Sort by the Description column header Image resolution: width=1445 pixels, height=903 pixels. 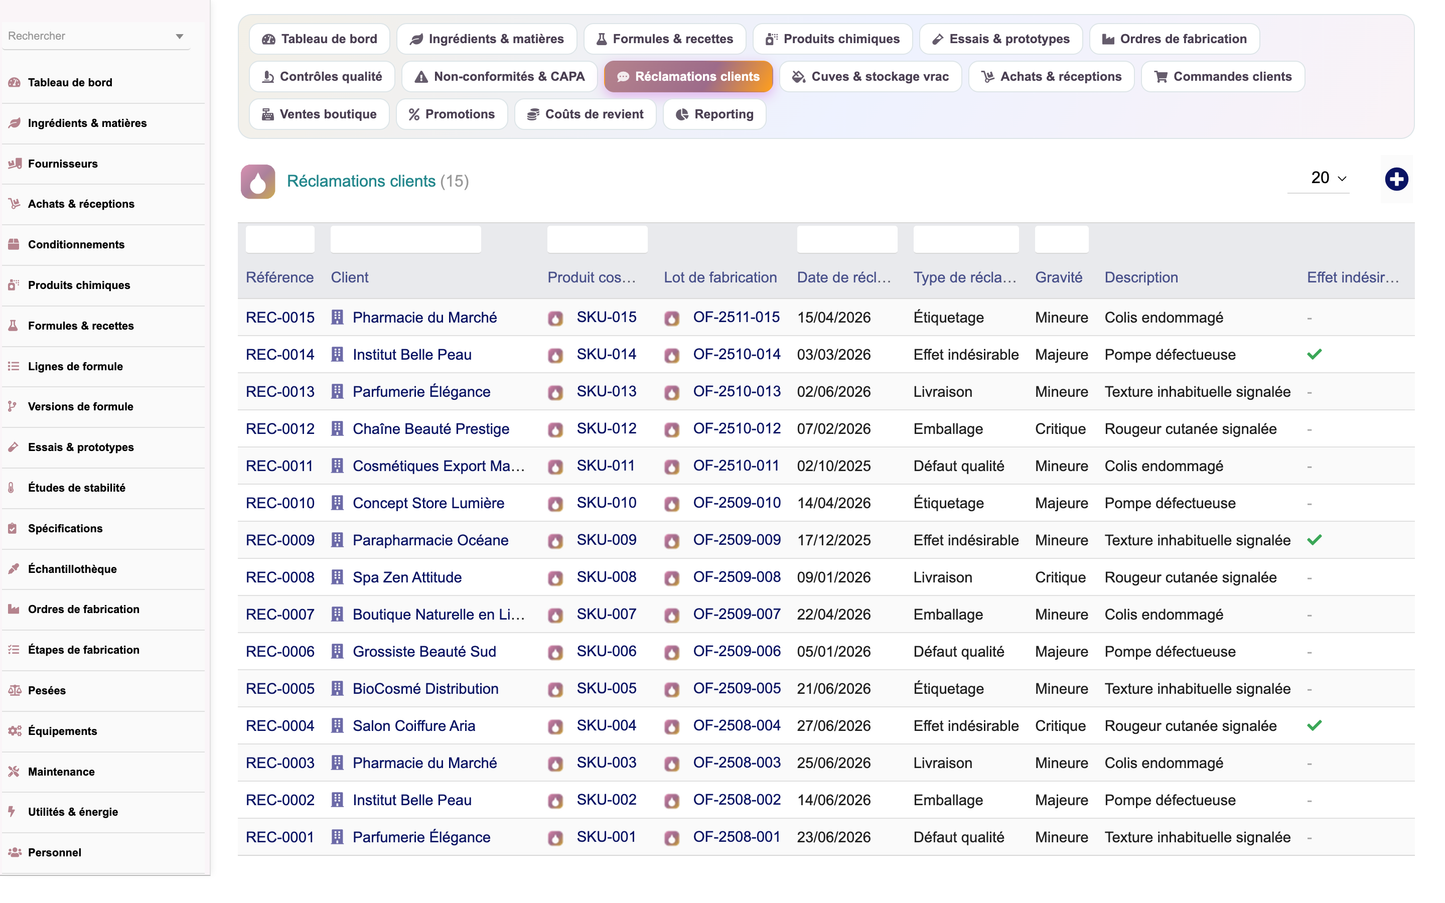1141,278
